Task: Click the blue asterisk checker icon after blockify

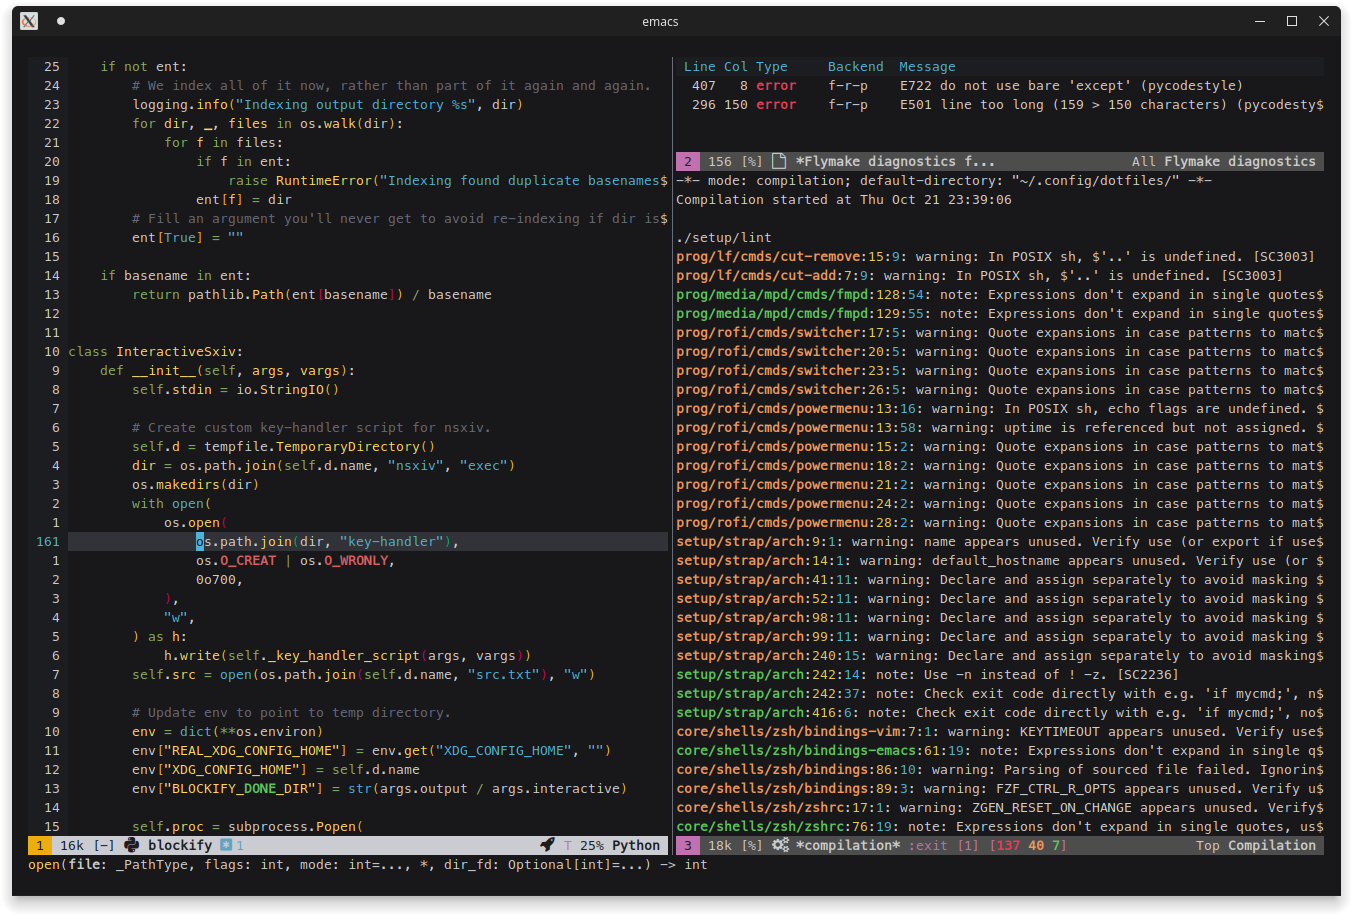Action: pos(226,845)
